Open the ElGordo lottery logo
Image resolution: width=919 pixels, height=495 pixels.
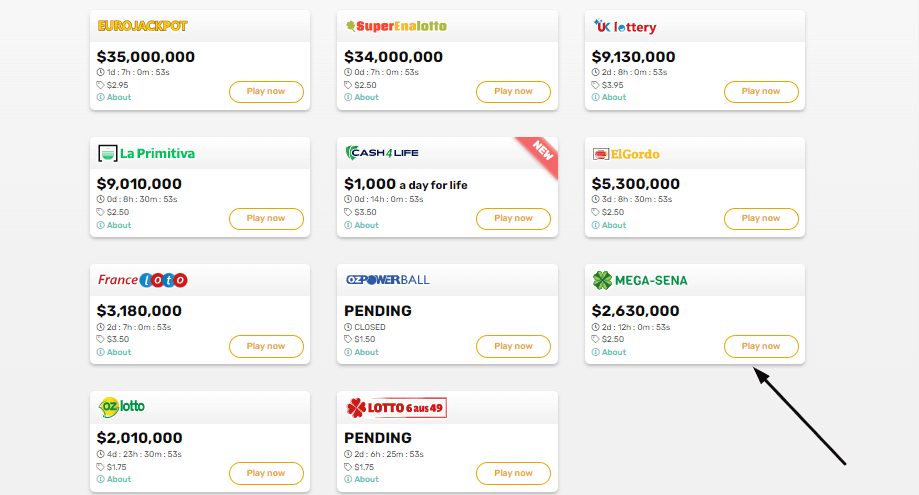(x=626, y=154)
